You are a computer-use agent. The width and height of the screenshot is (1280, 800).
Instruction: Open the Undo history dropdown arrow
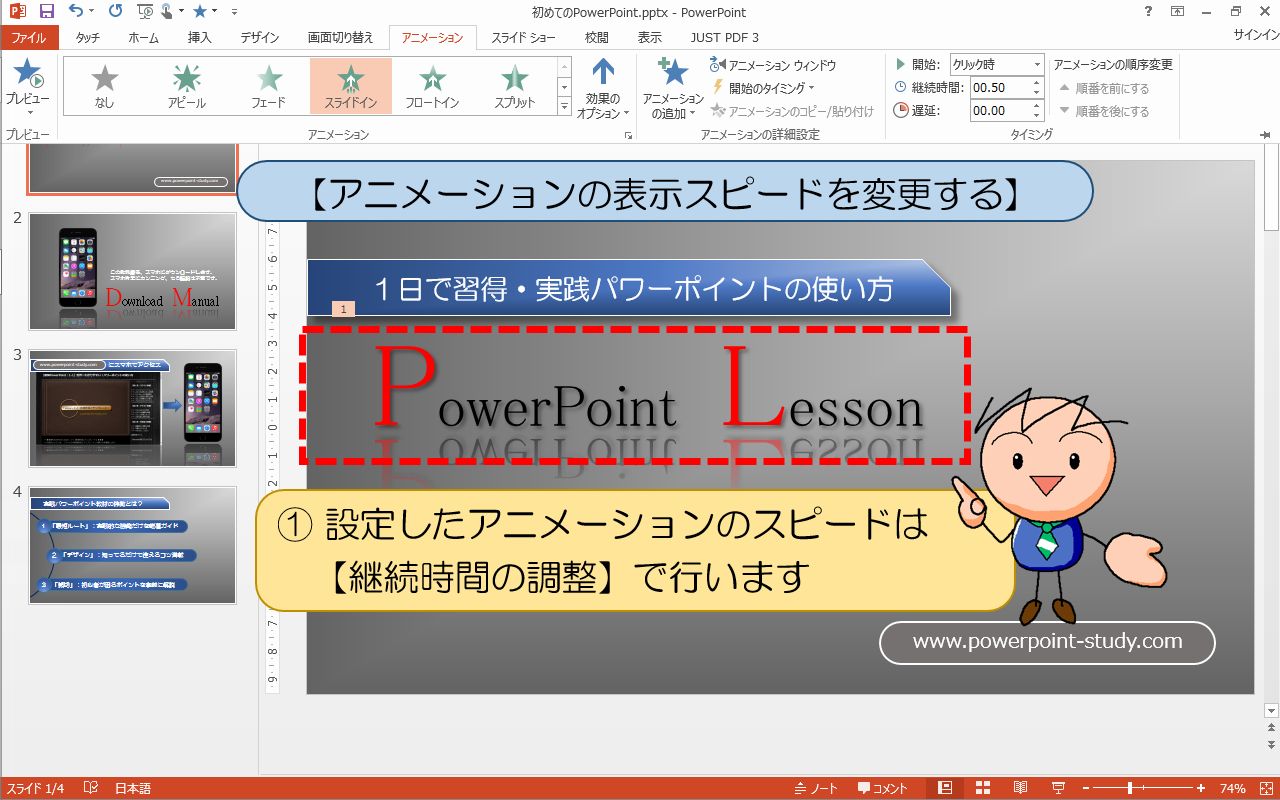tap(92, 12)
